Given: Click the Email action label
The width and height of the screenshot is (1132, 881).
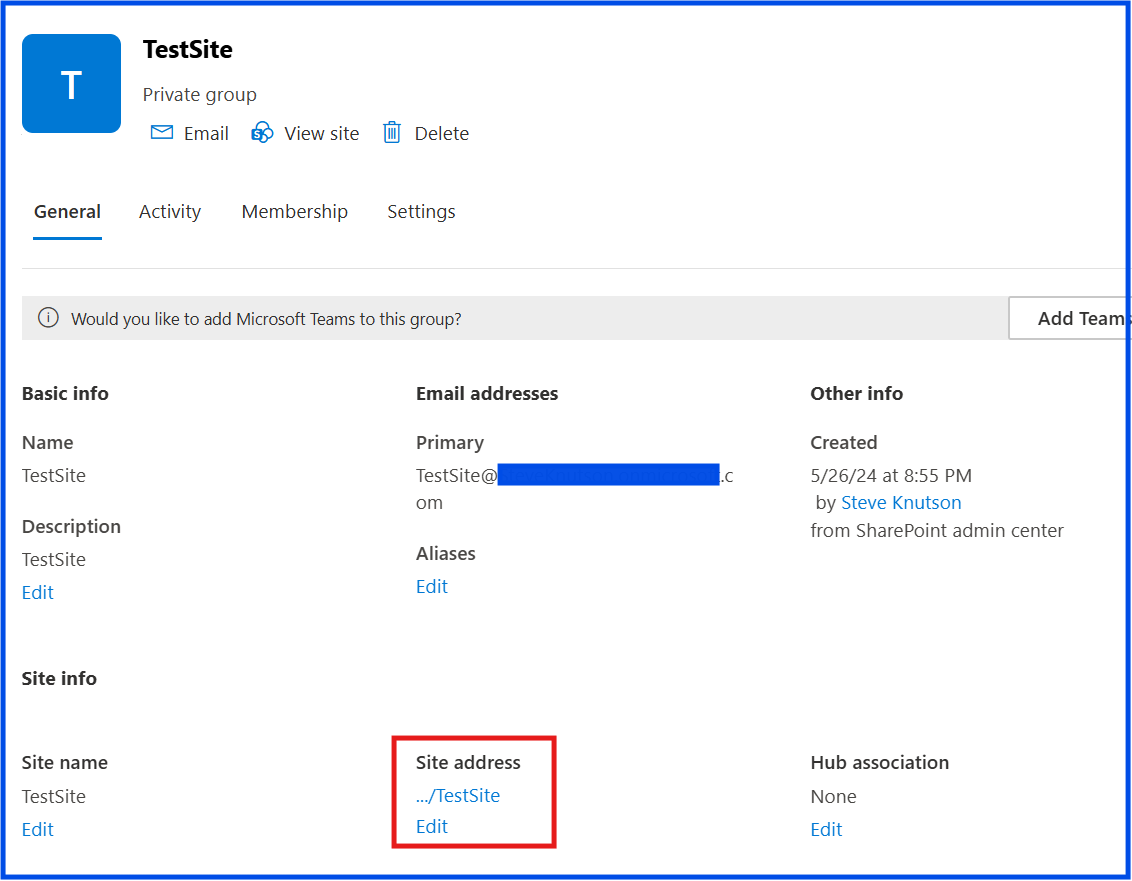Looking at the screenshot, I should pos(206,134).
